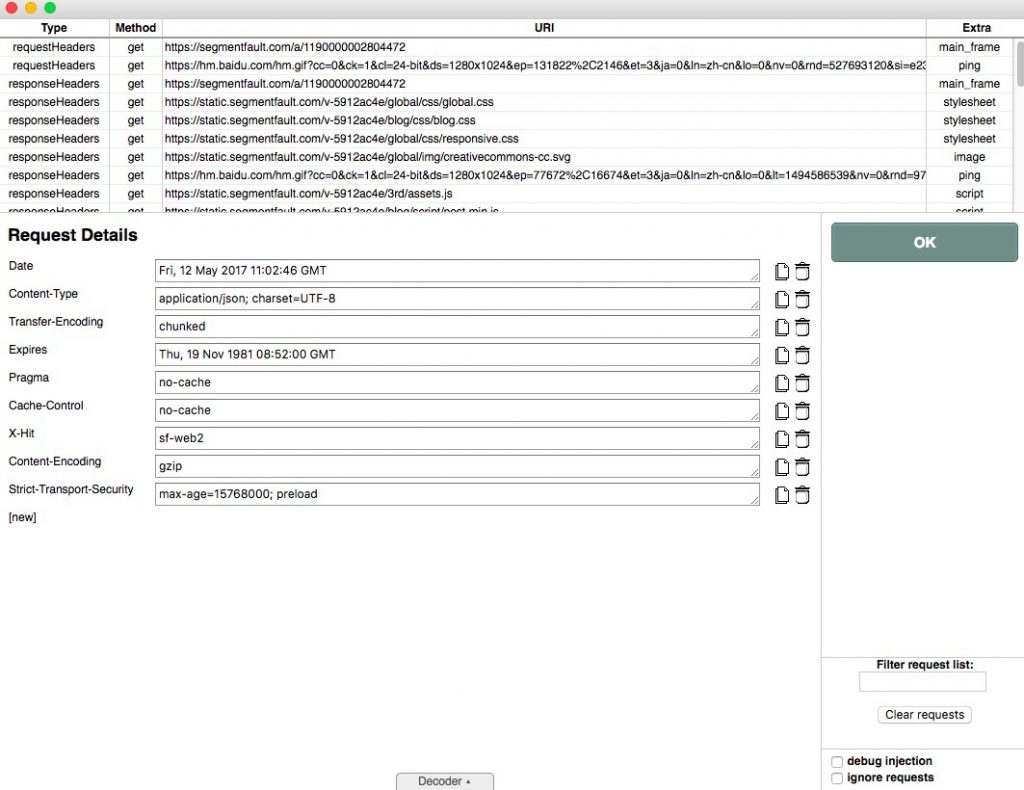
Task: Delete the Expires header row
Action: pyautogui.click(x=802, y=355)
